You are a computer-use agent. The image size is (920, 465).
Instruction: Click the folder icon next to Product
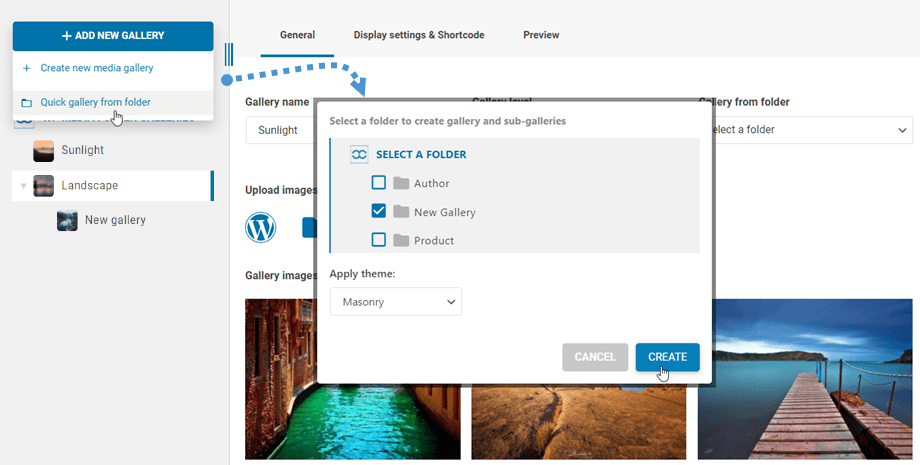coord(401,240)
